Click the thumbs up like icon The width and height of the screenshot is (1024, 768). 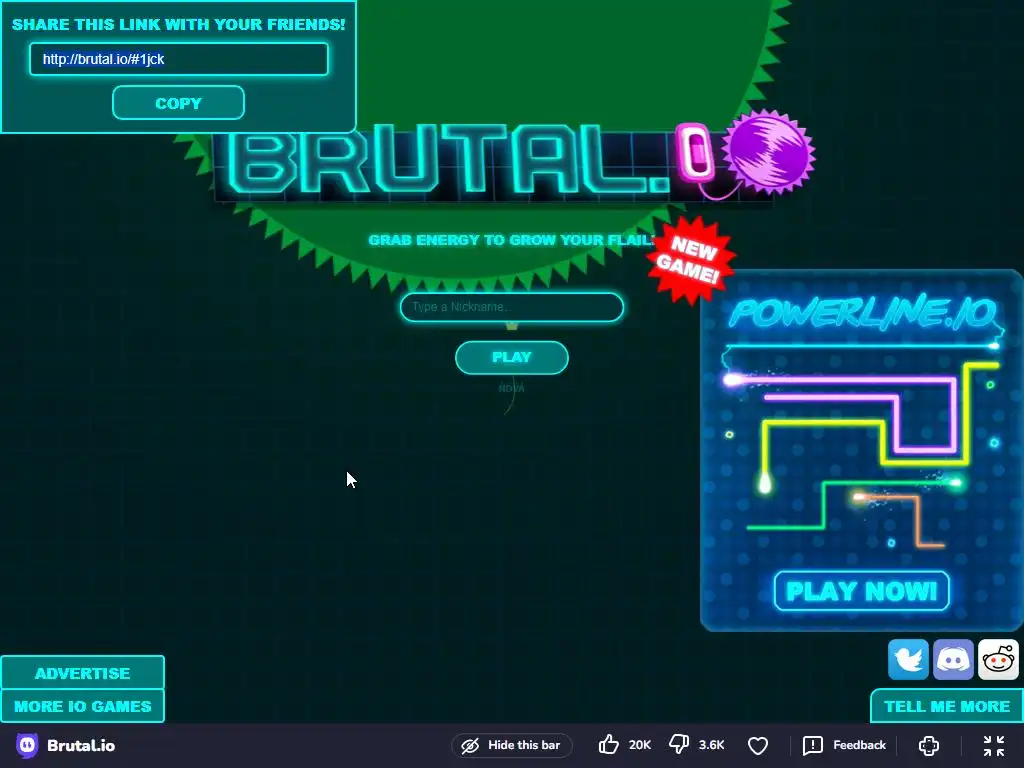(x=609, y=744)
